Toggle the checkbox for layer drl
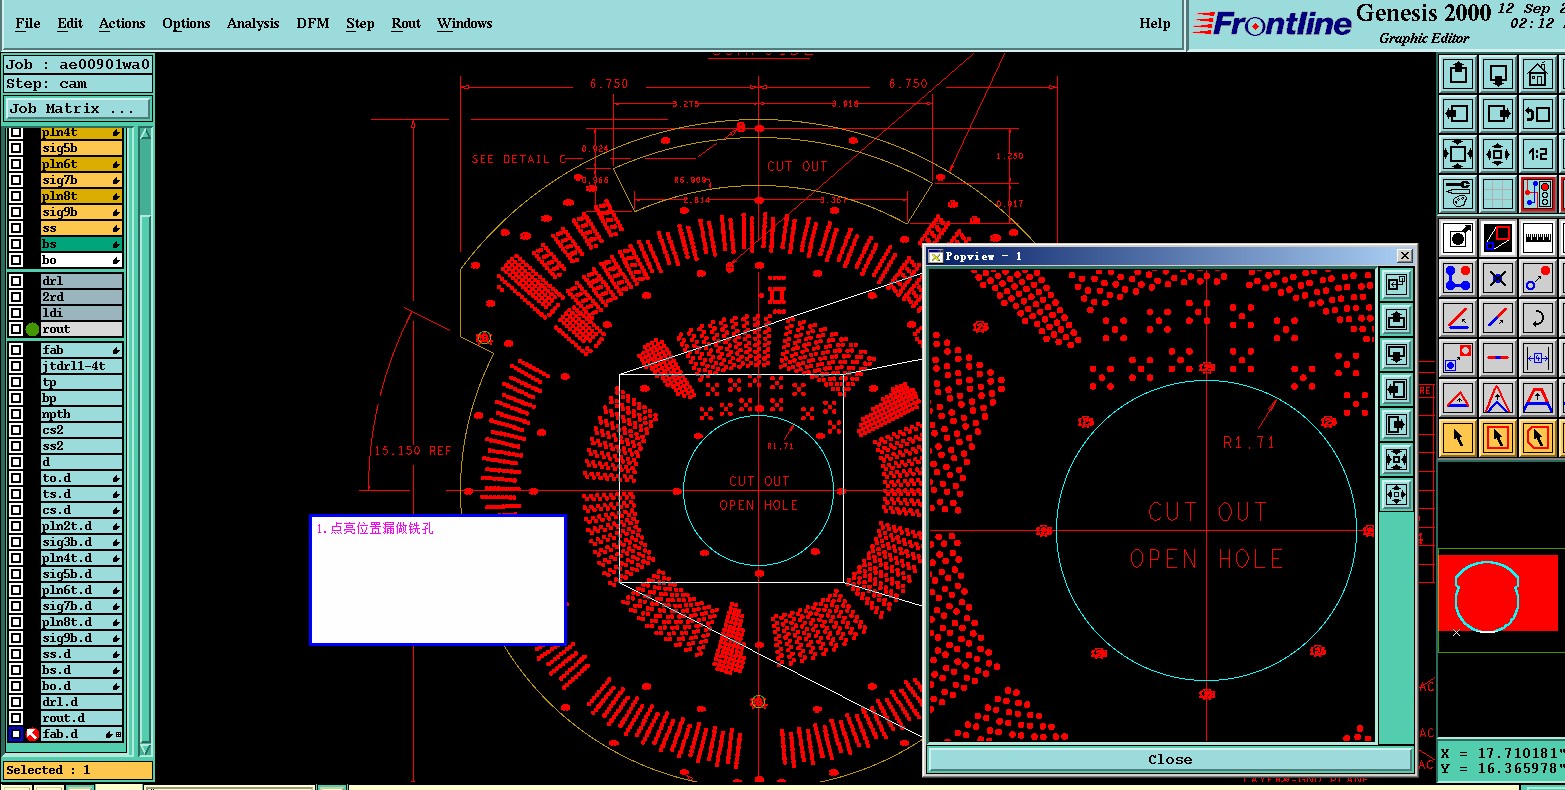 (16, 281)
